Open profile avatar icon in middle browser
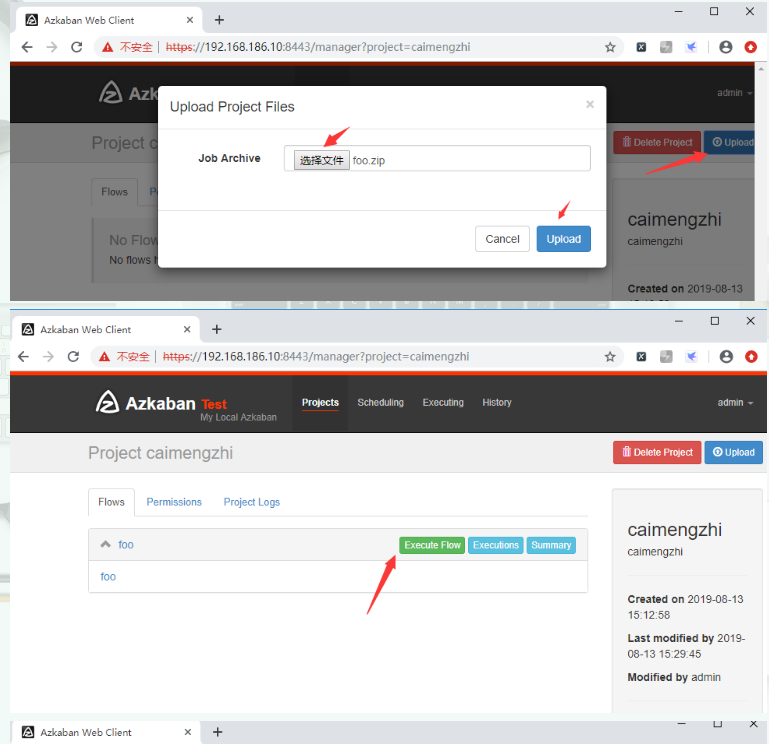This screenshot has width=769, height=744. pos(726,357)
